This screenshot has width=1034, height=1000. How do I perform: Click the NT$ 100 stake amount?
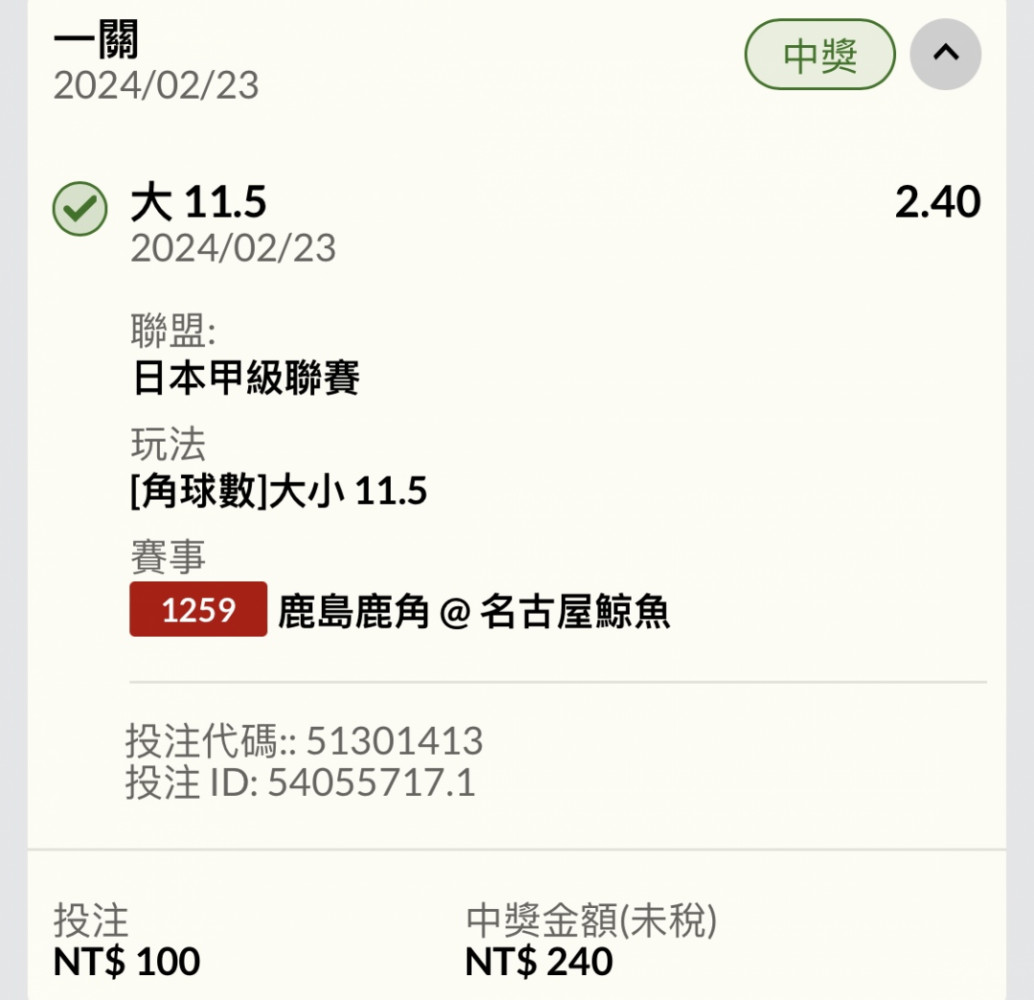pos(127,962)
